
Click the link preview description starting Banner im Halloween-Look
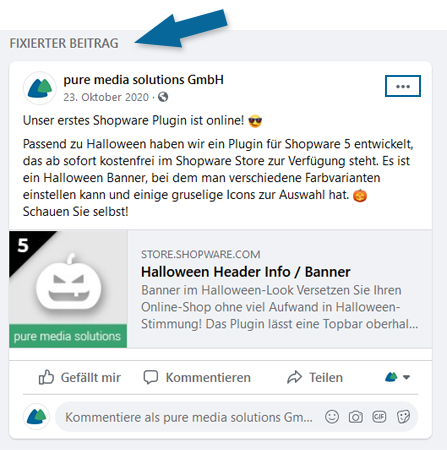point(279,307)
